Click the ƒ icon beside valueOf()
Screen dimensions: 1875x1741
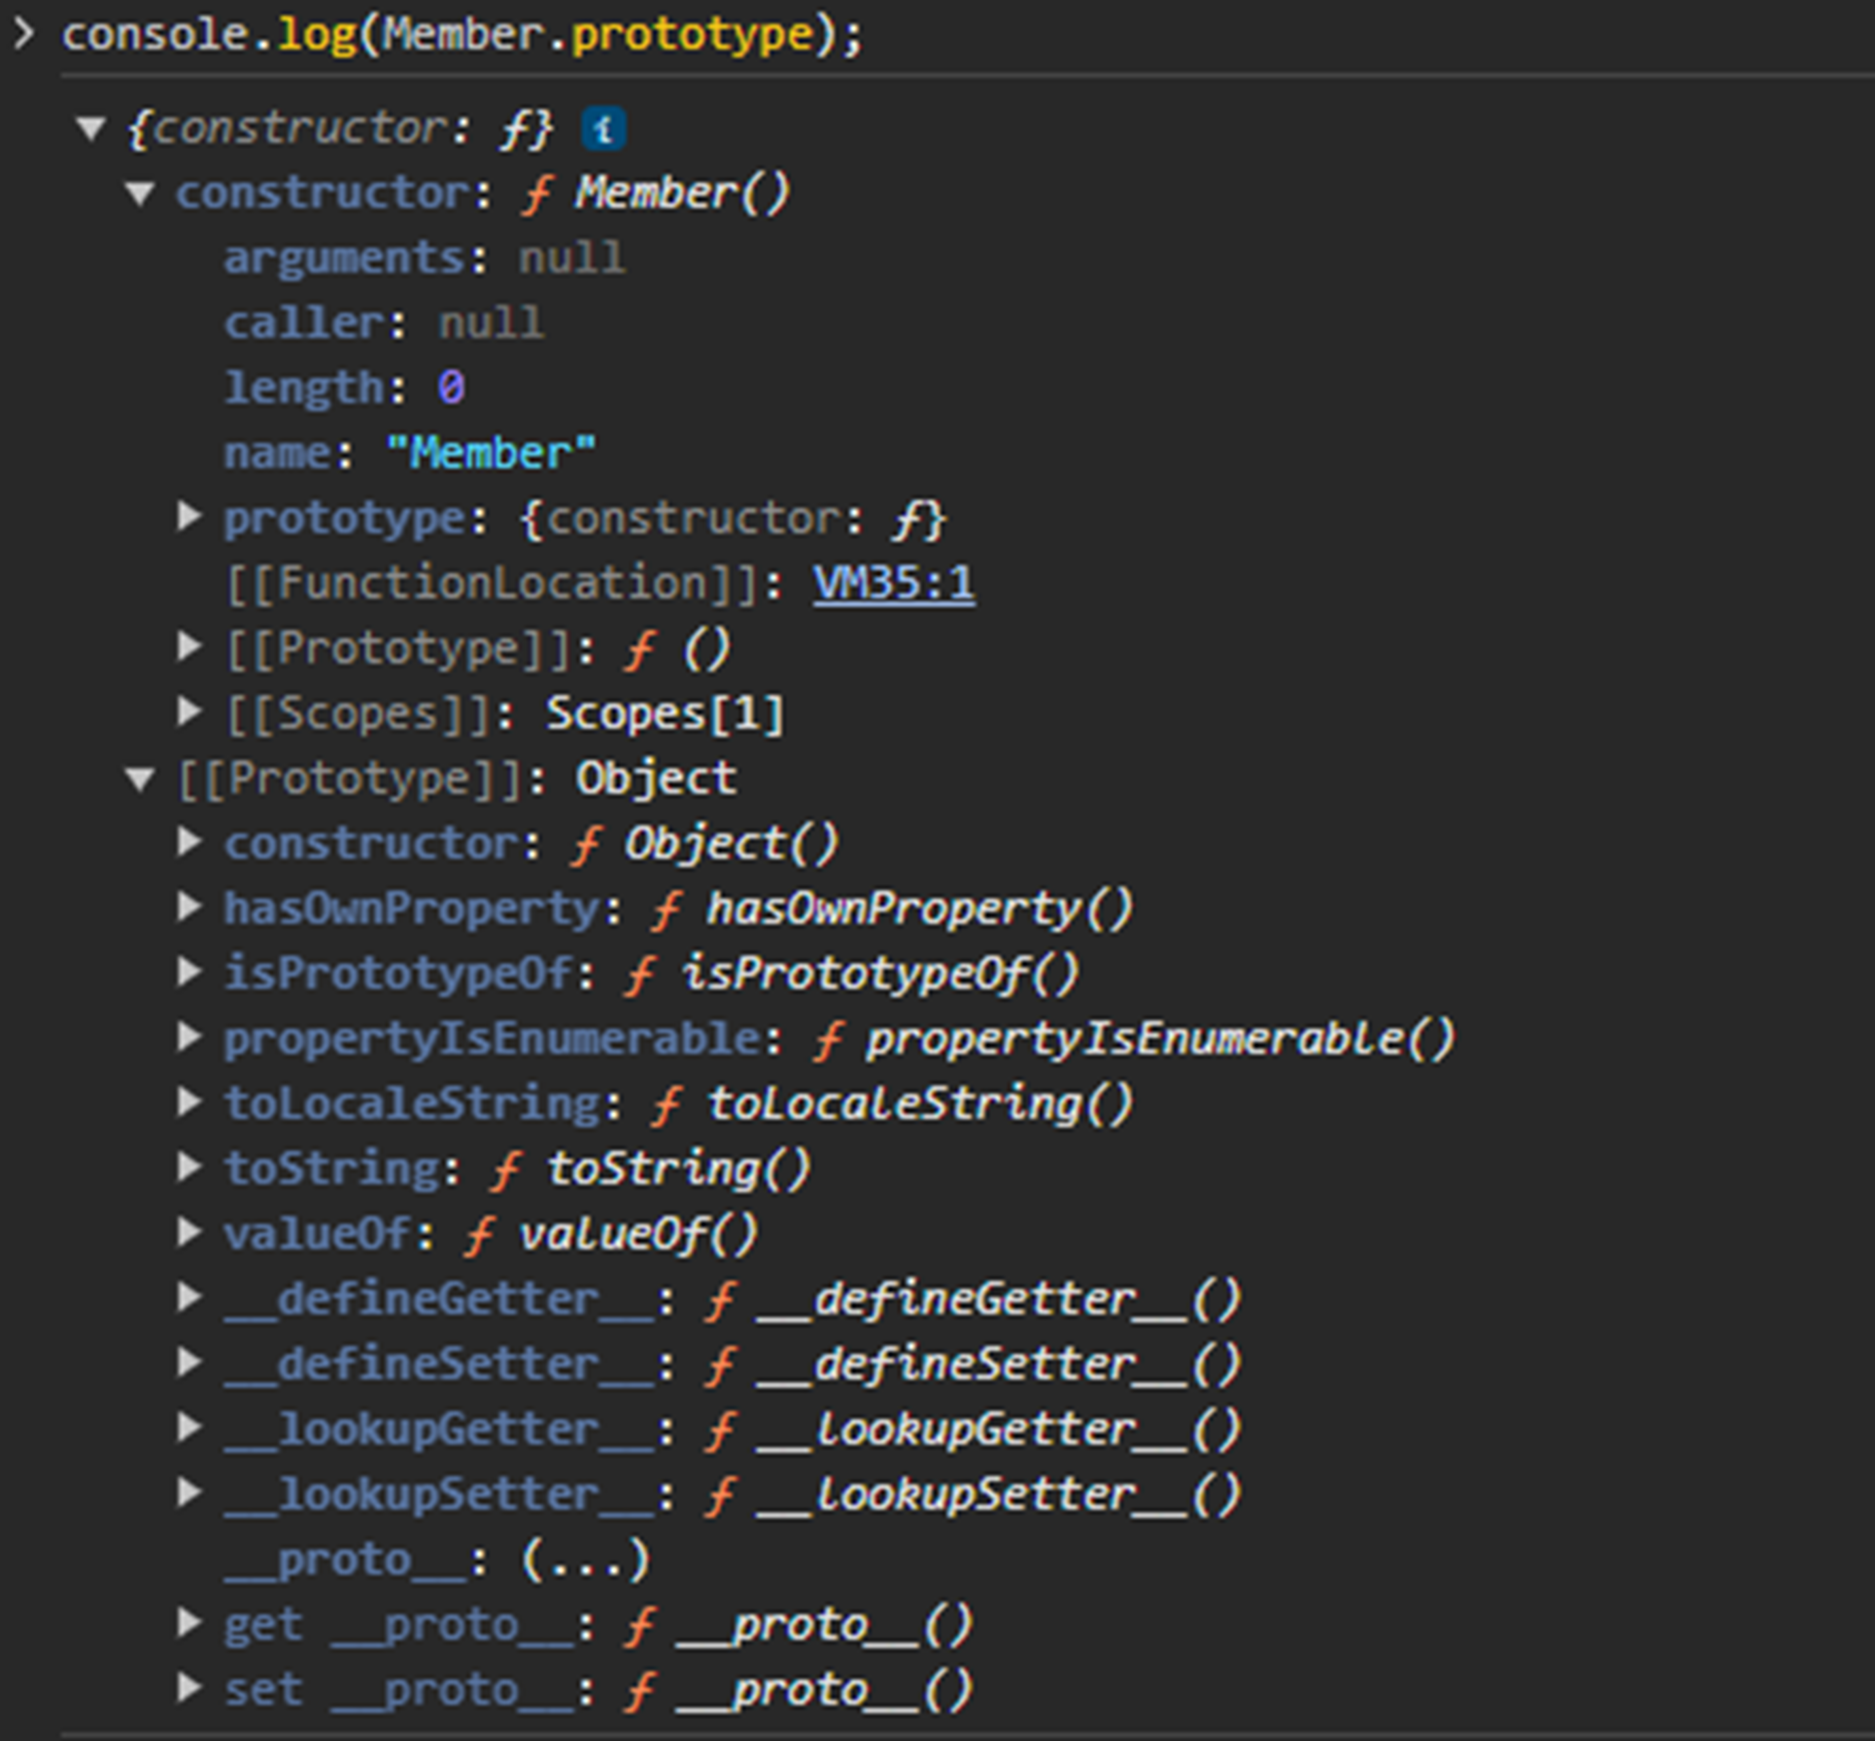tap(482, 1232)
